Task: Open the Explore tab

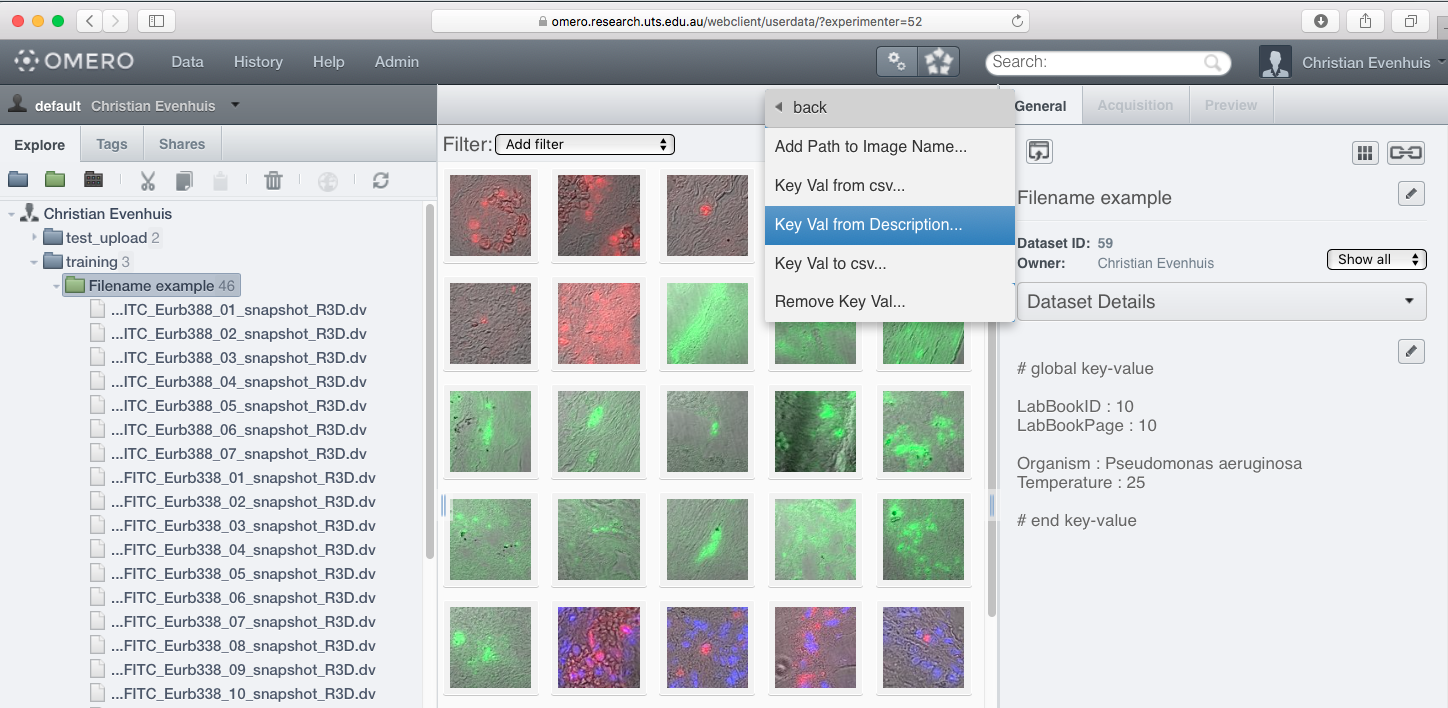Action: tap(40, 145)
